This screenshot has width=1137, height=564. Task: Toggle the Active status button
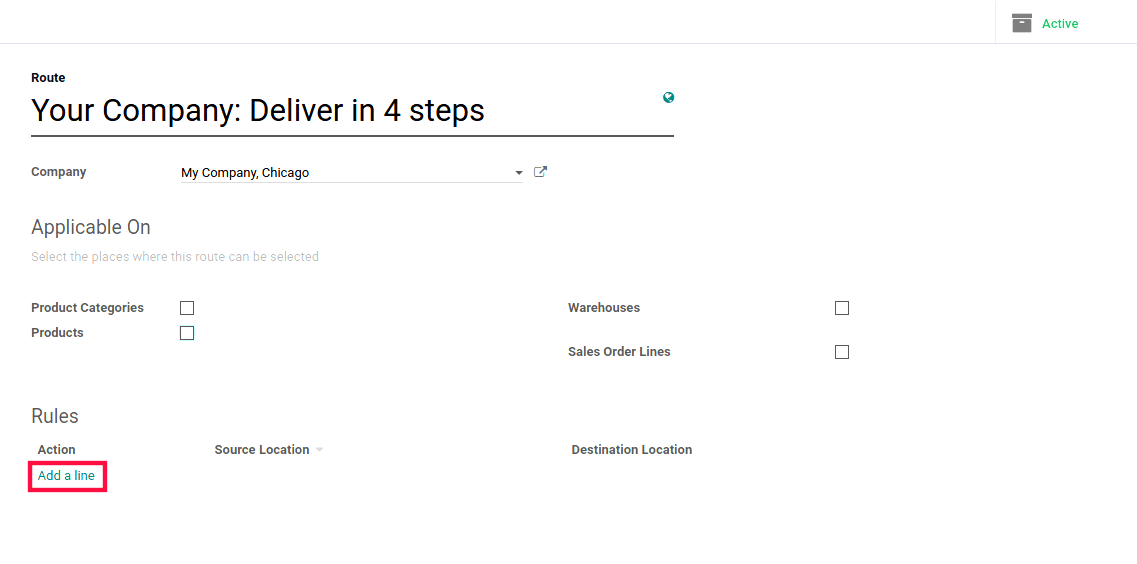1045,23
